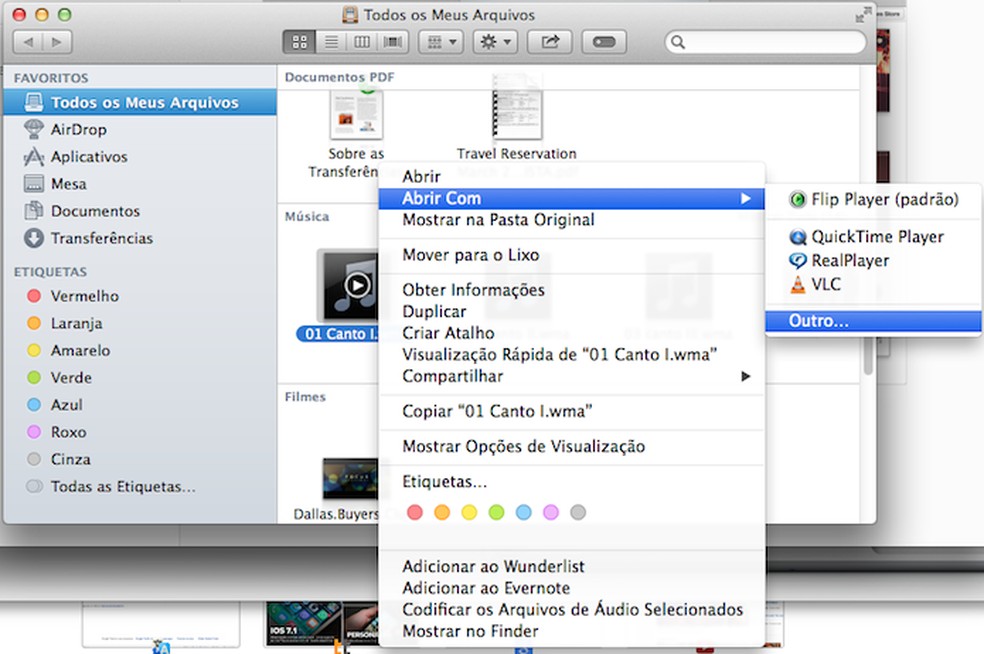
Task: Click the Share toolbar button
Action: point(550,42)
